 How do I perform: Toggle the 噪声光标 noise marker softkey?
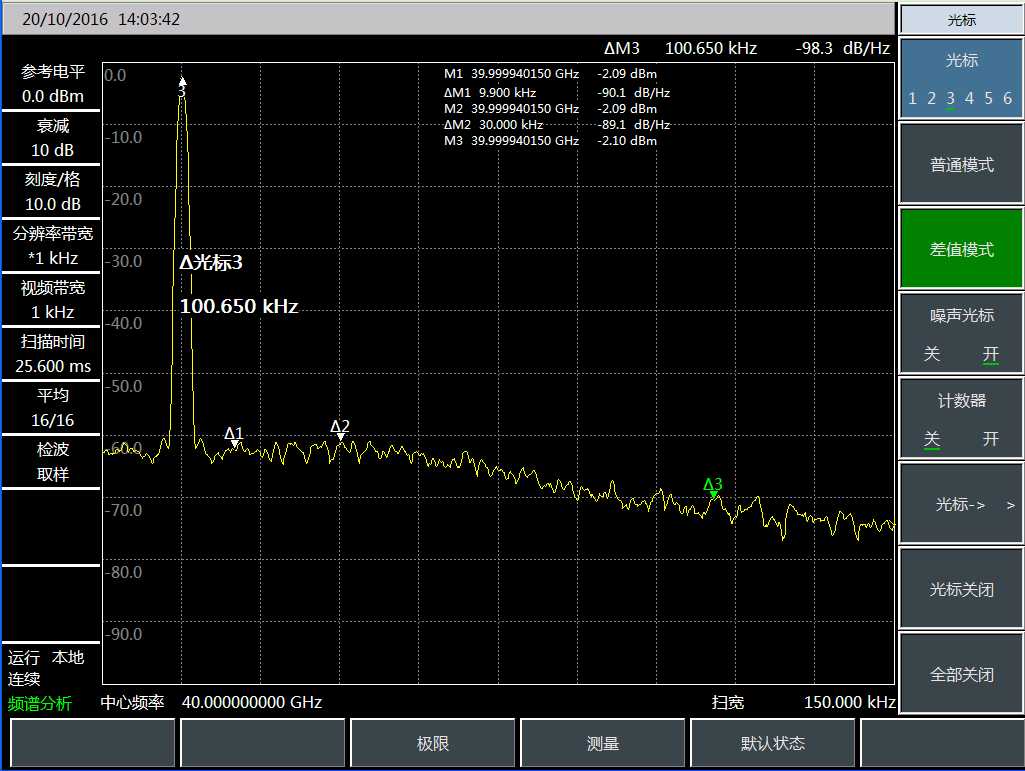click(961, 334)
